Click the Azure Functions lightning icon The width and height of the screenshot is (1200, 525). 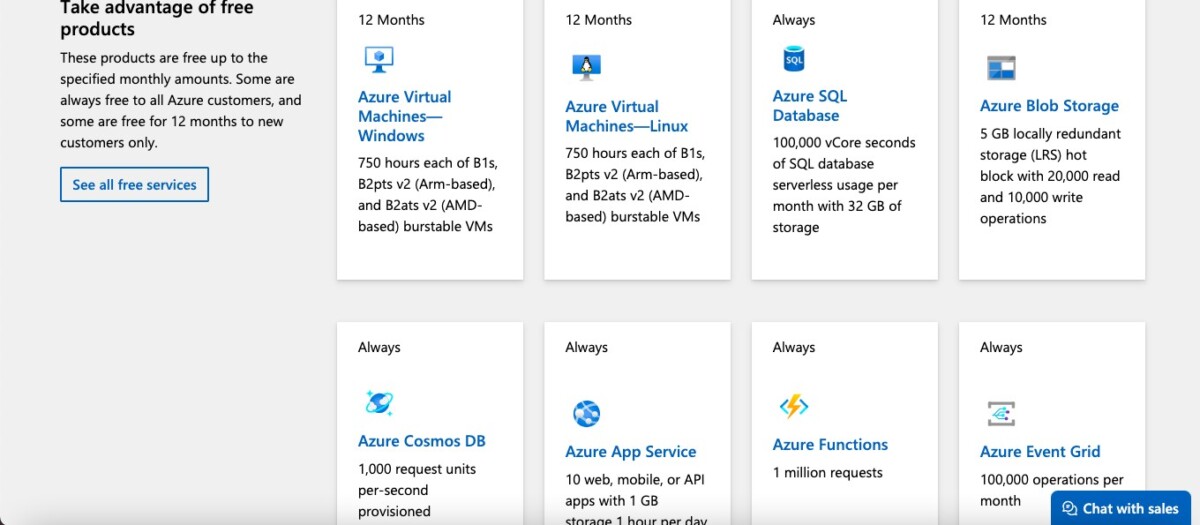click(x=794, y=406)
